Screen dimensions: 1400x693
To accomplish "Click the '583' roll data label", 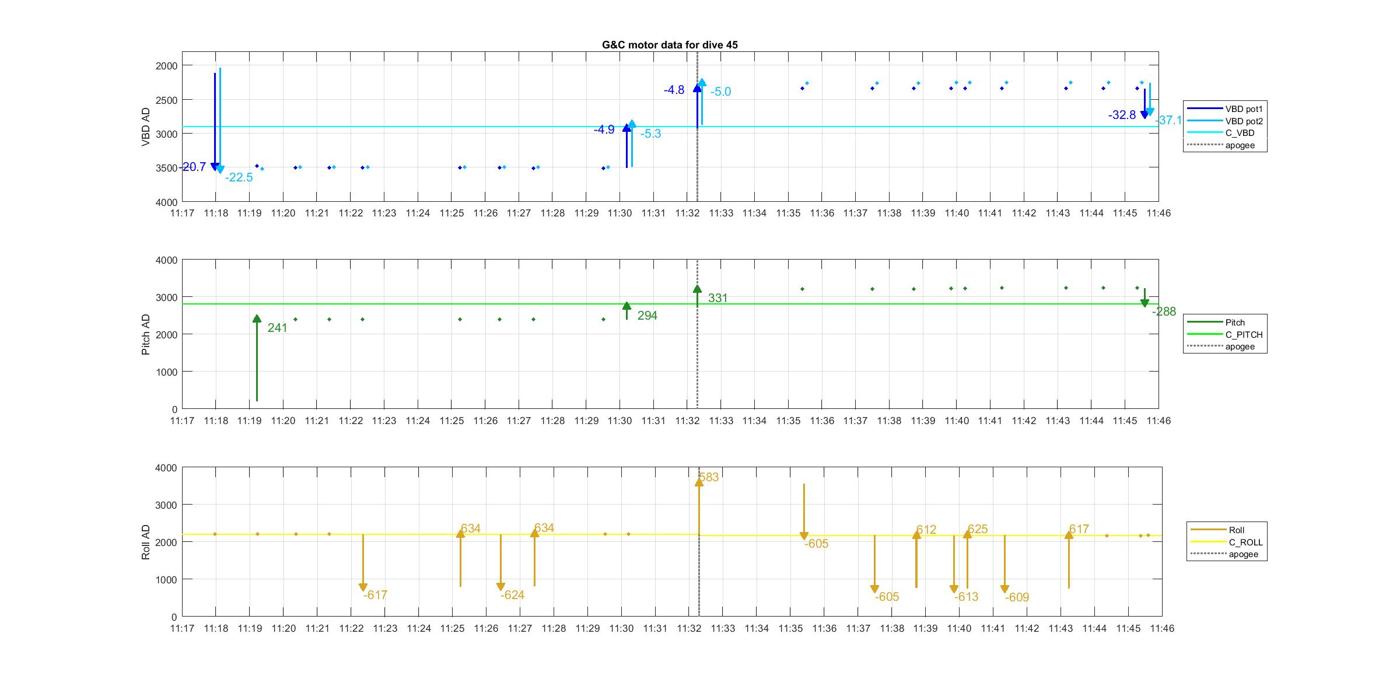I will point(709,477).
